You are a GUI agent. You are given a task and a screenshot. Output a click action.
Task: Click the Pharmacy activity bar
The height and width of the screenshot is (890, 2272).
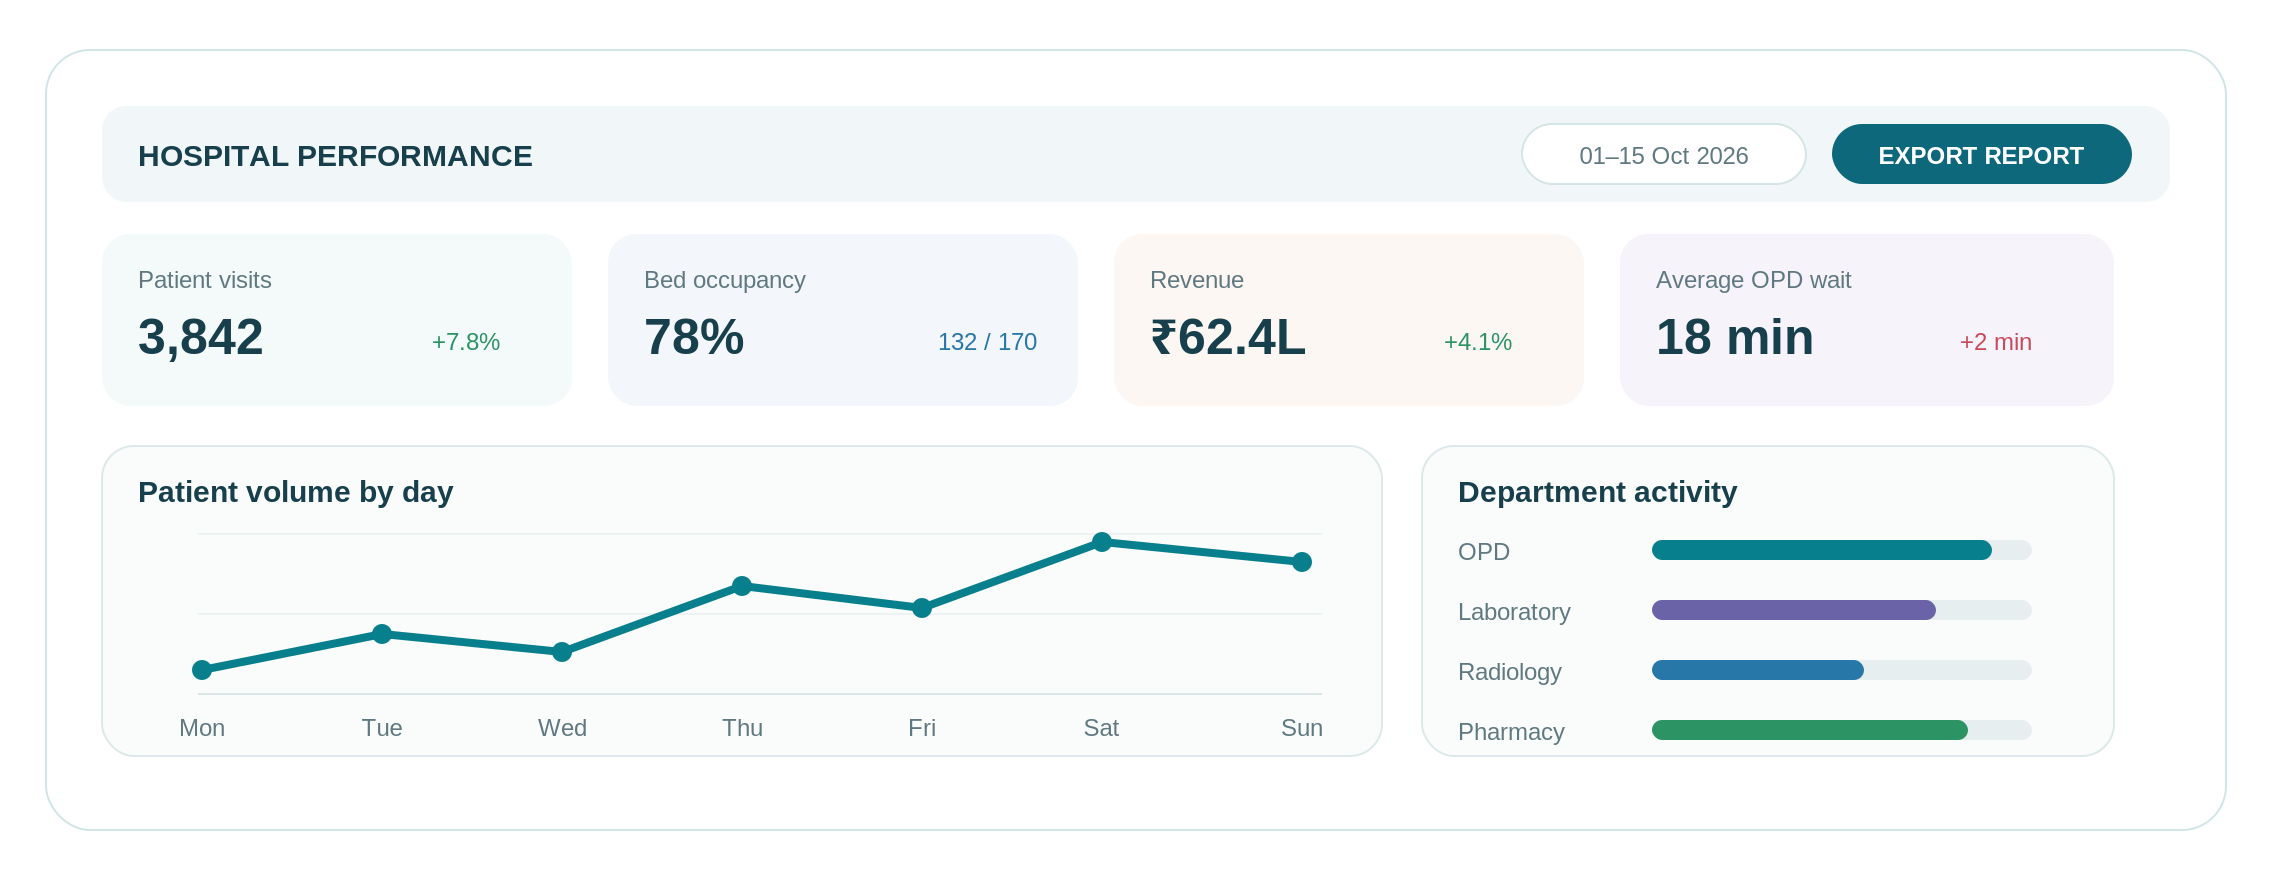click(1841, 730)
